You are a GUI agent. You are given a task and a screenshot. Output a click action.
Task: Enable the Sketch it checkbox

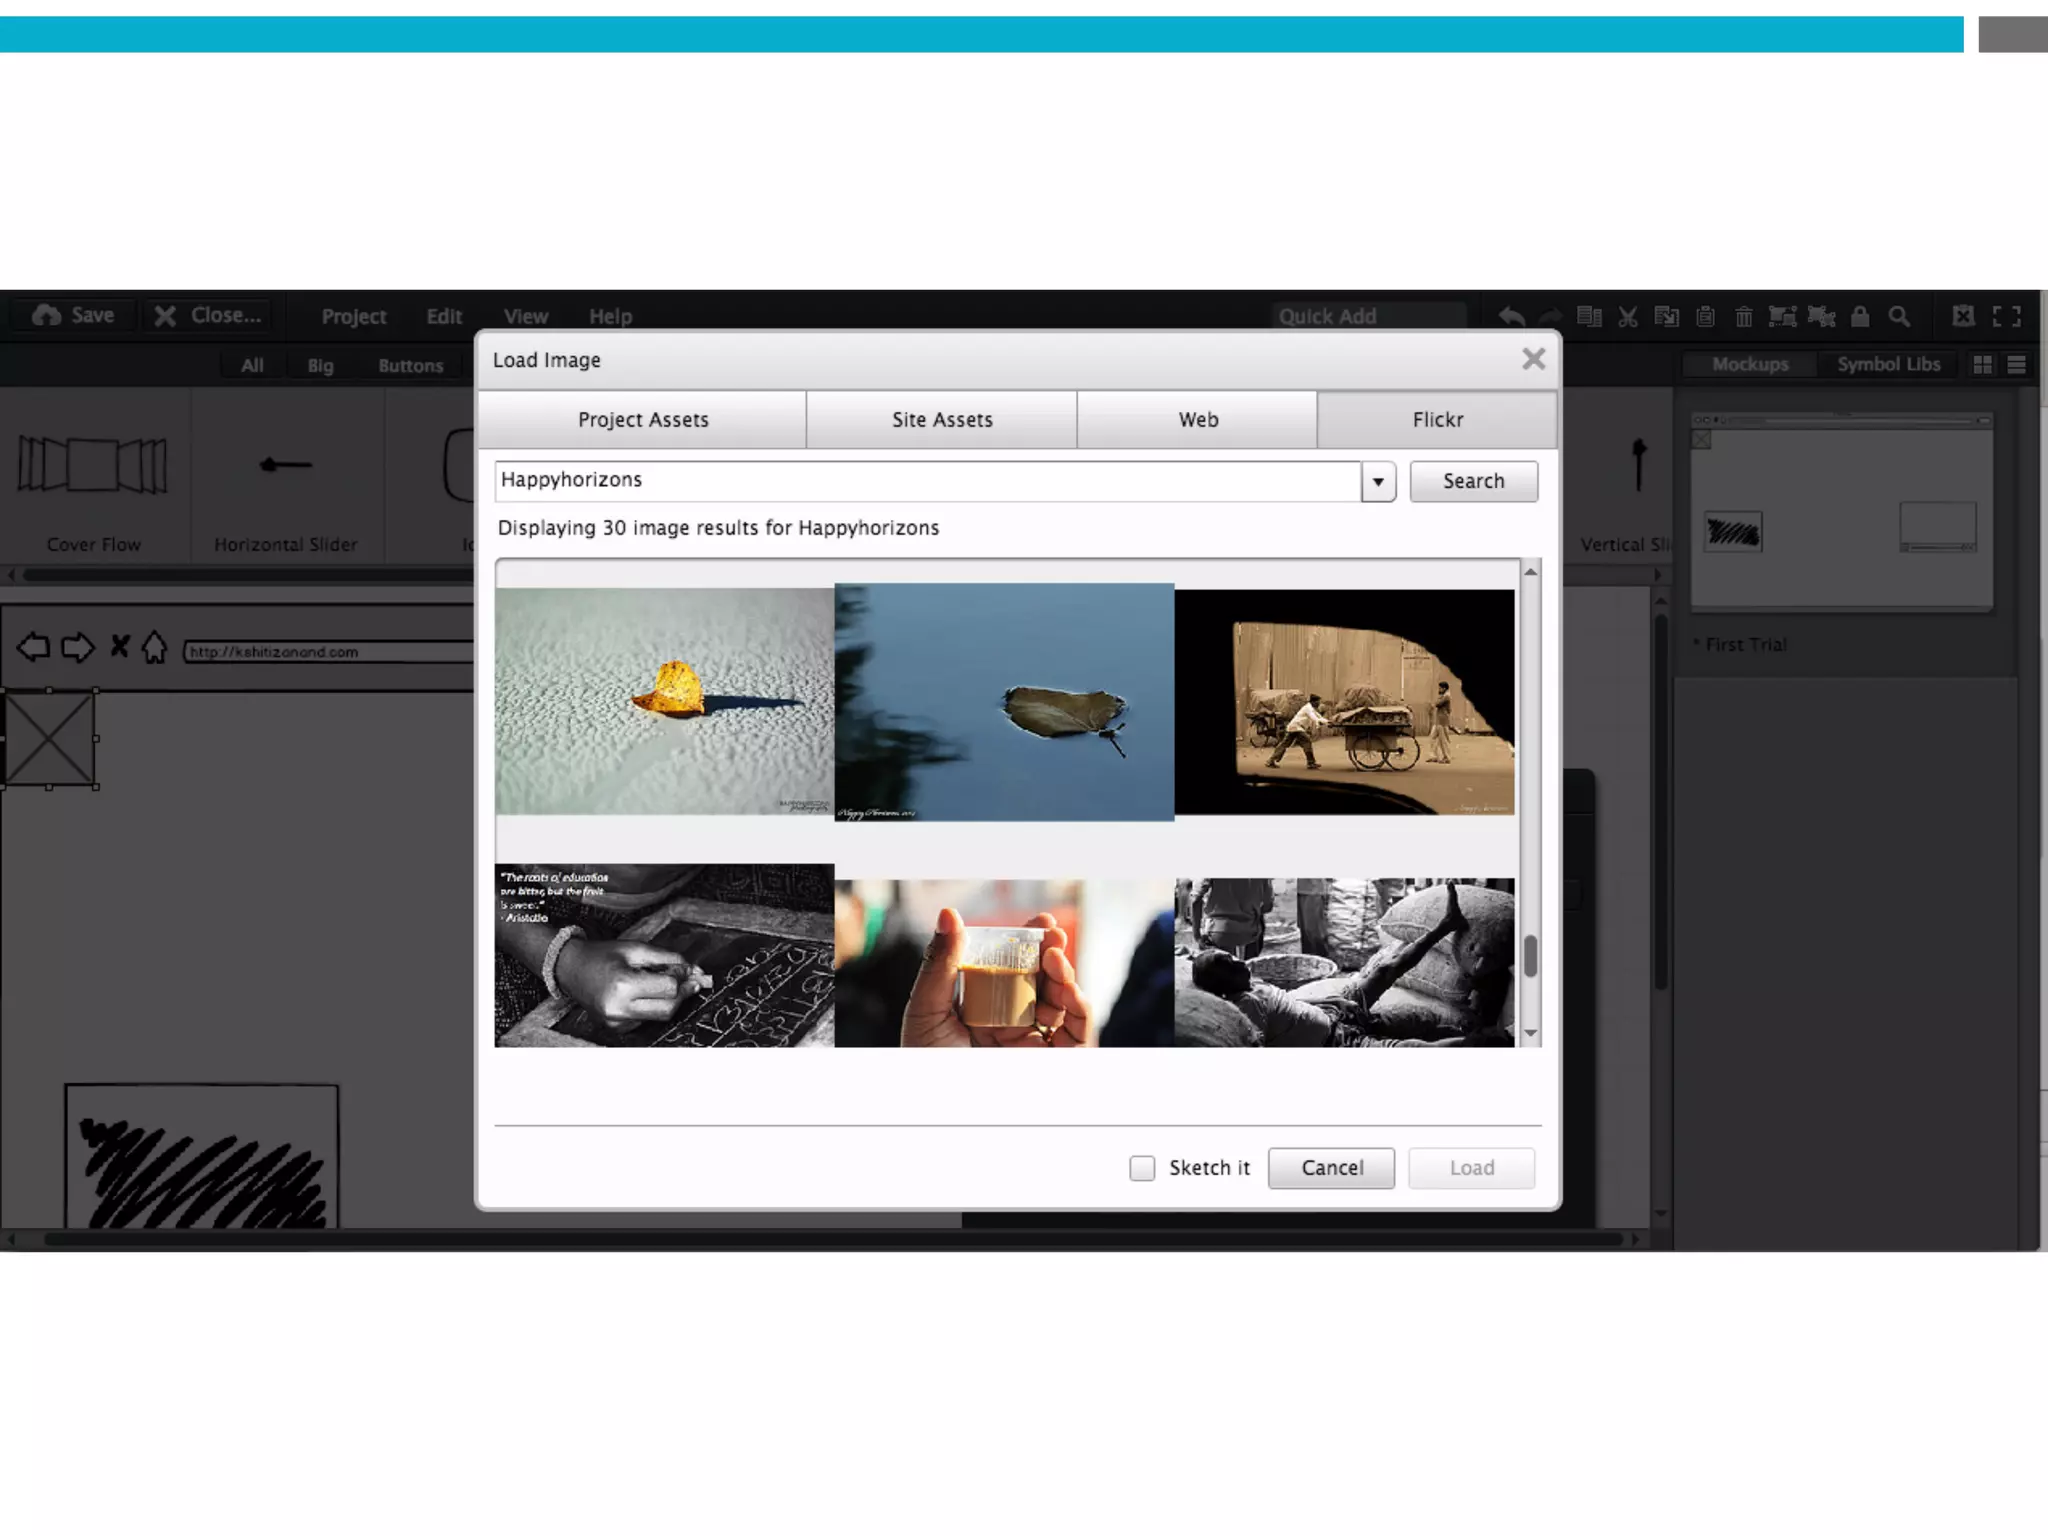[x=1142, y=1168]
